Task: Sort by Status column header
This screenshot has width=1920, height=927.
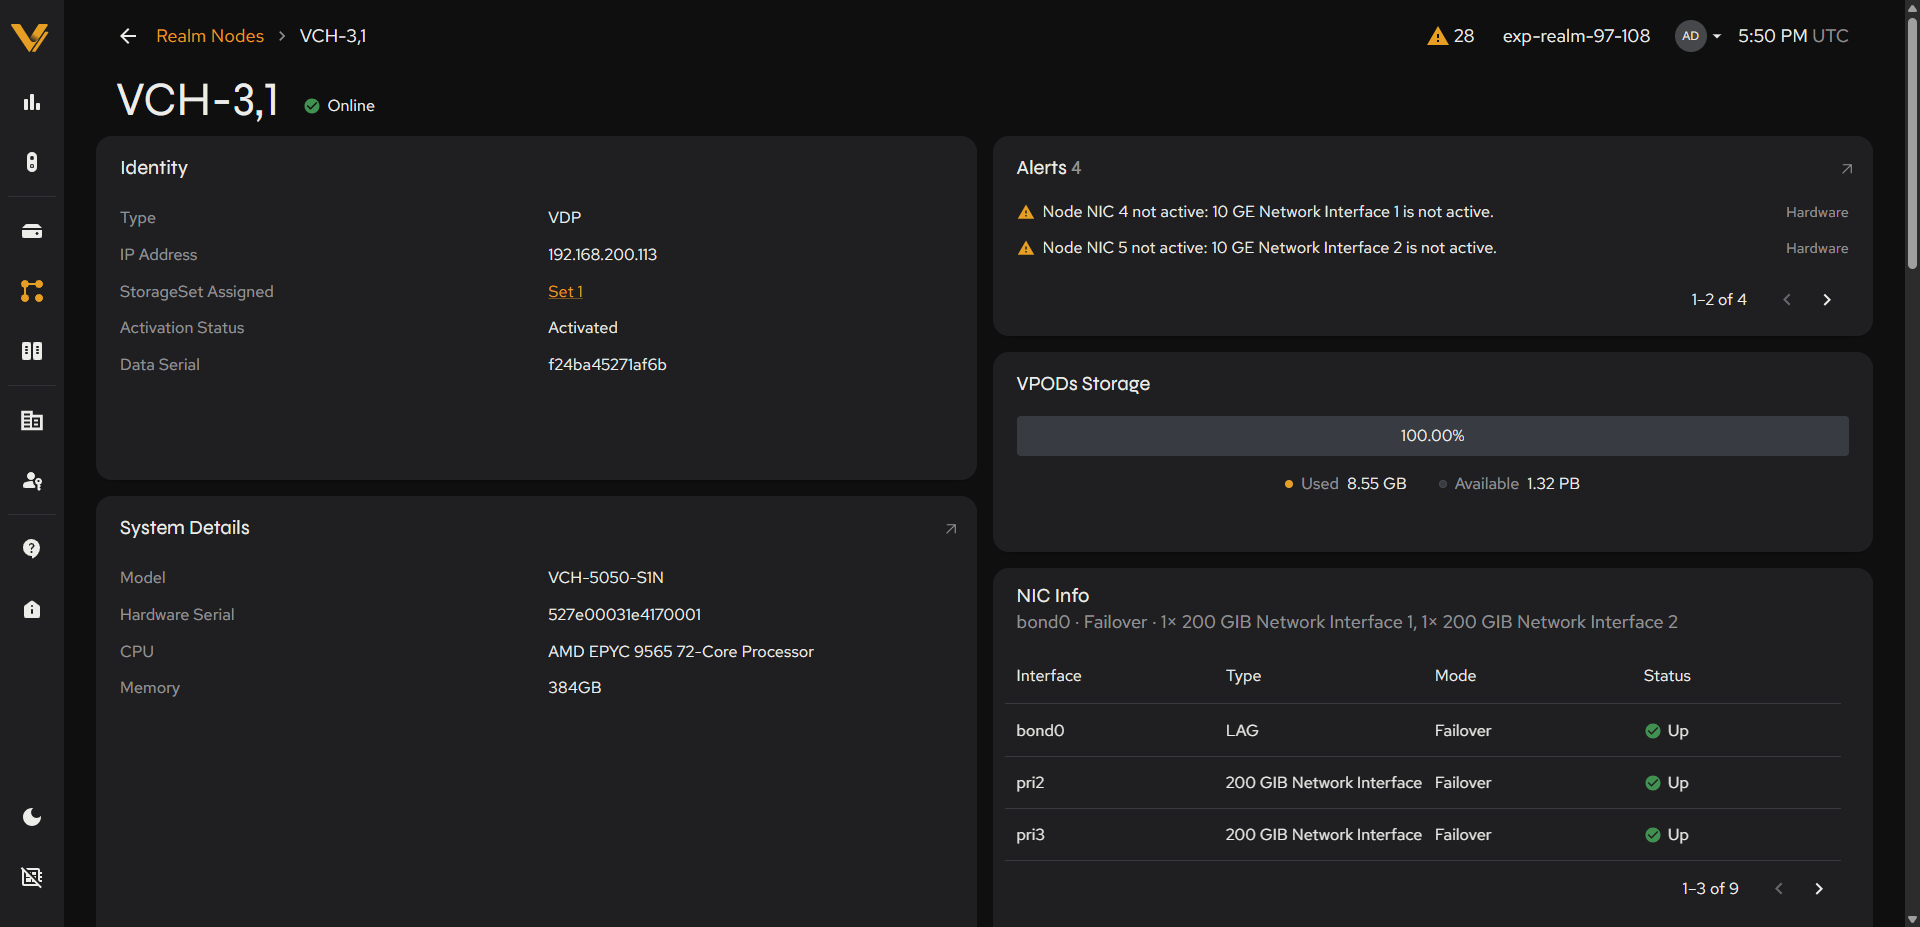Action: (1667, 676)
